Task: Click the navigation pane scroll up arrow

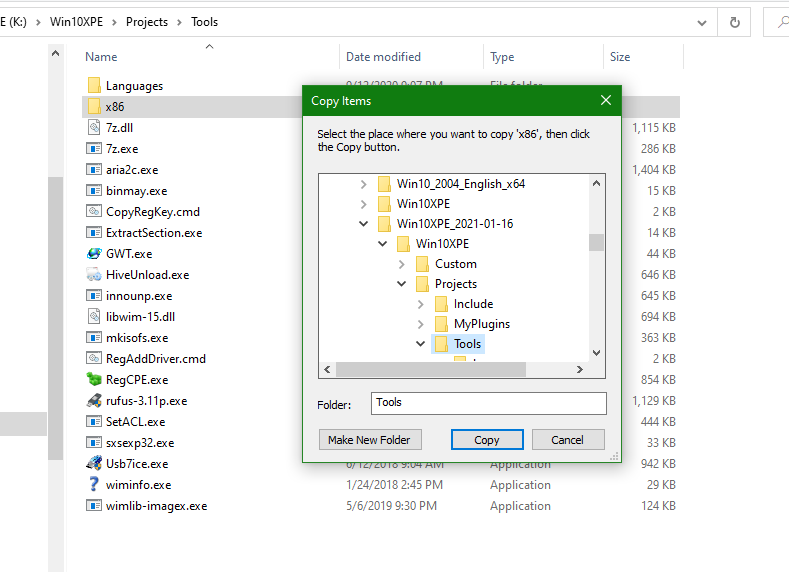Action: pos(55,53)
